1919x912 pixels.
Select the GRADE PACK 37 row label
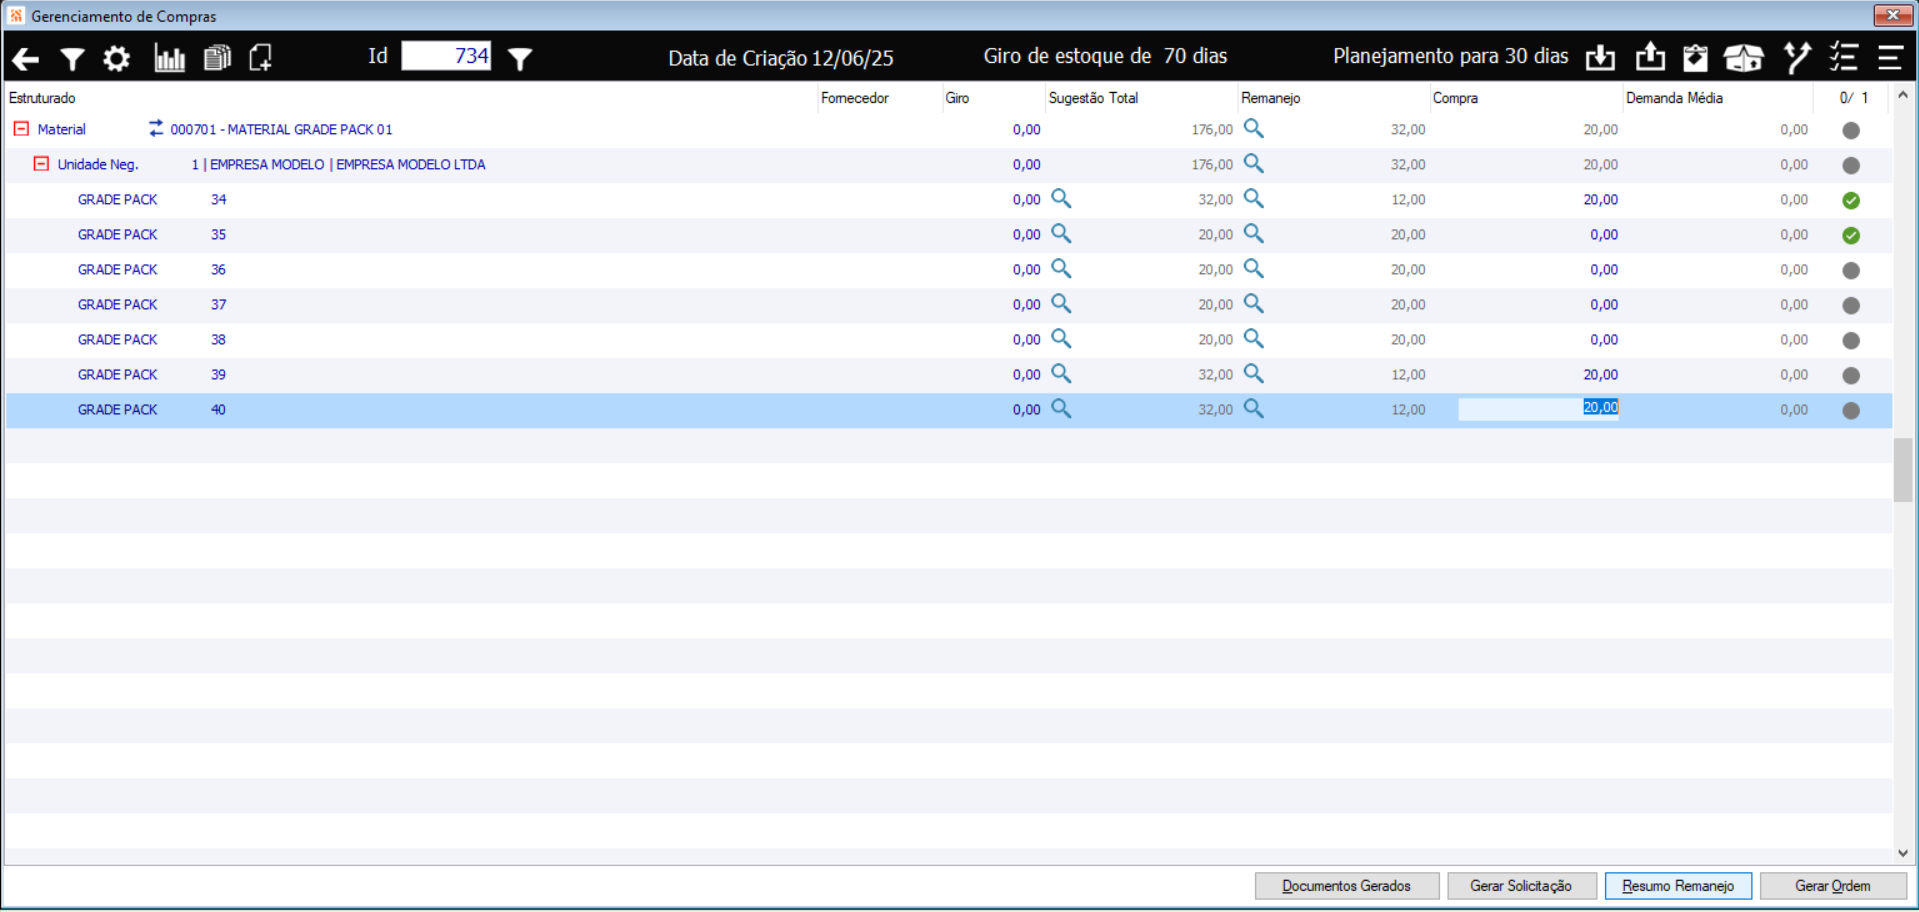(152, 304)
